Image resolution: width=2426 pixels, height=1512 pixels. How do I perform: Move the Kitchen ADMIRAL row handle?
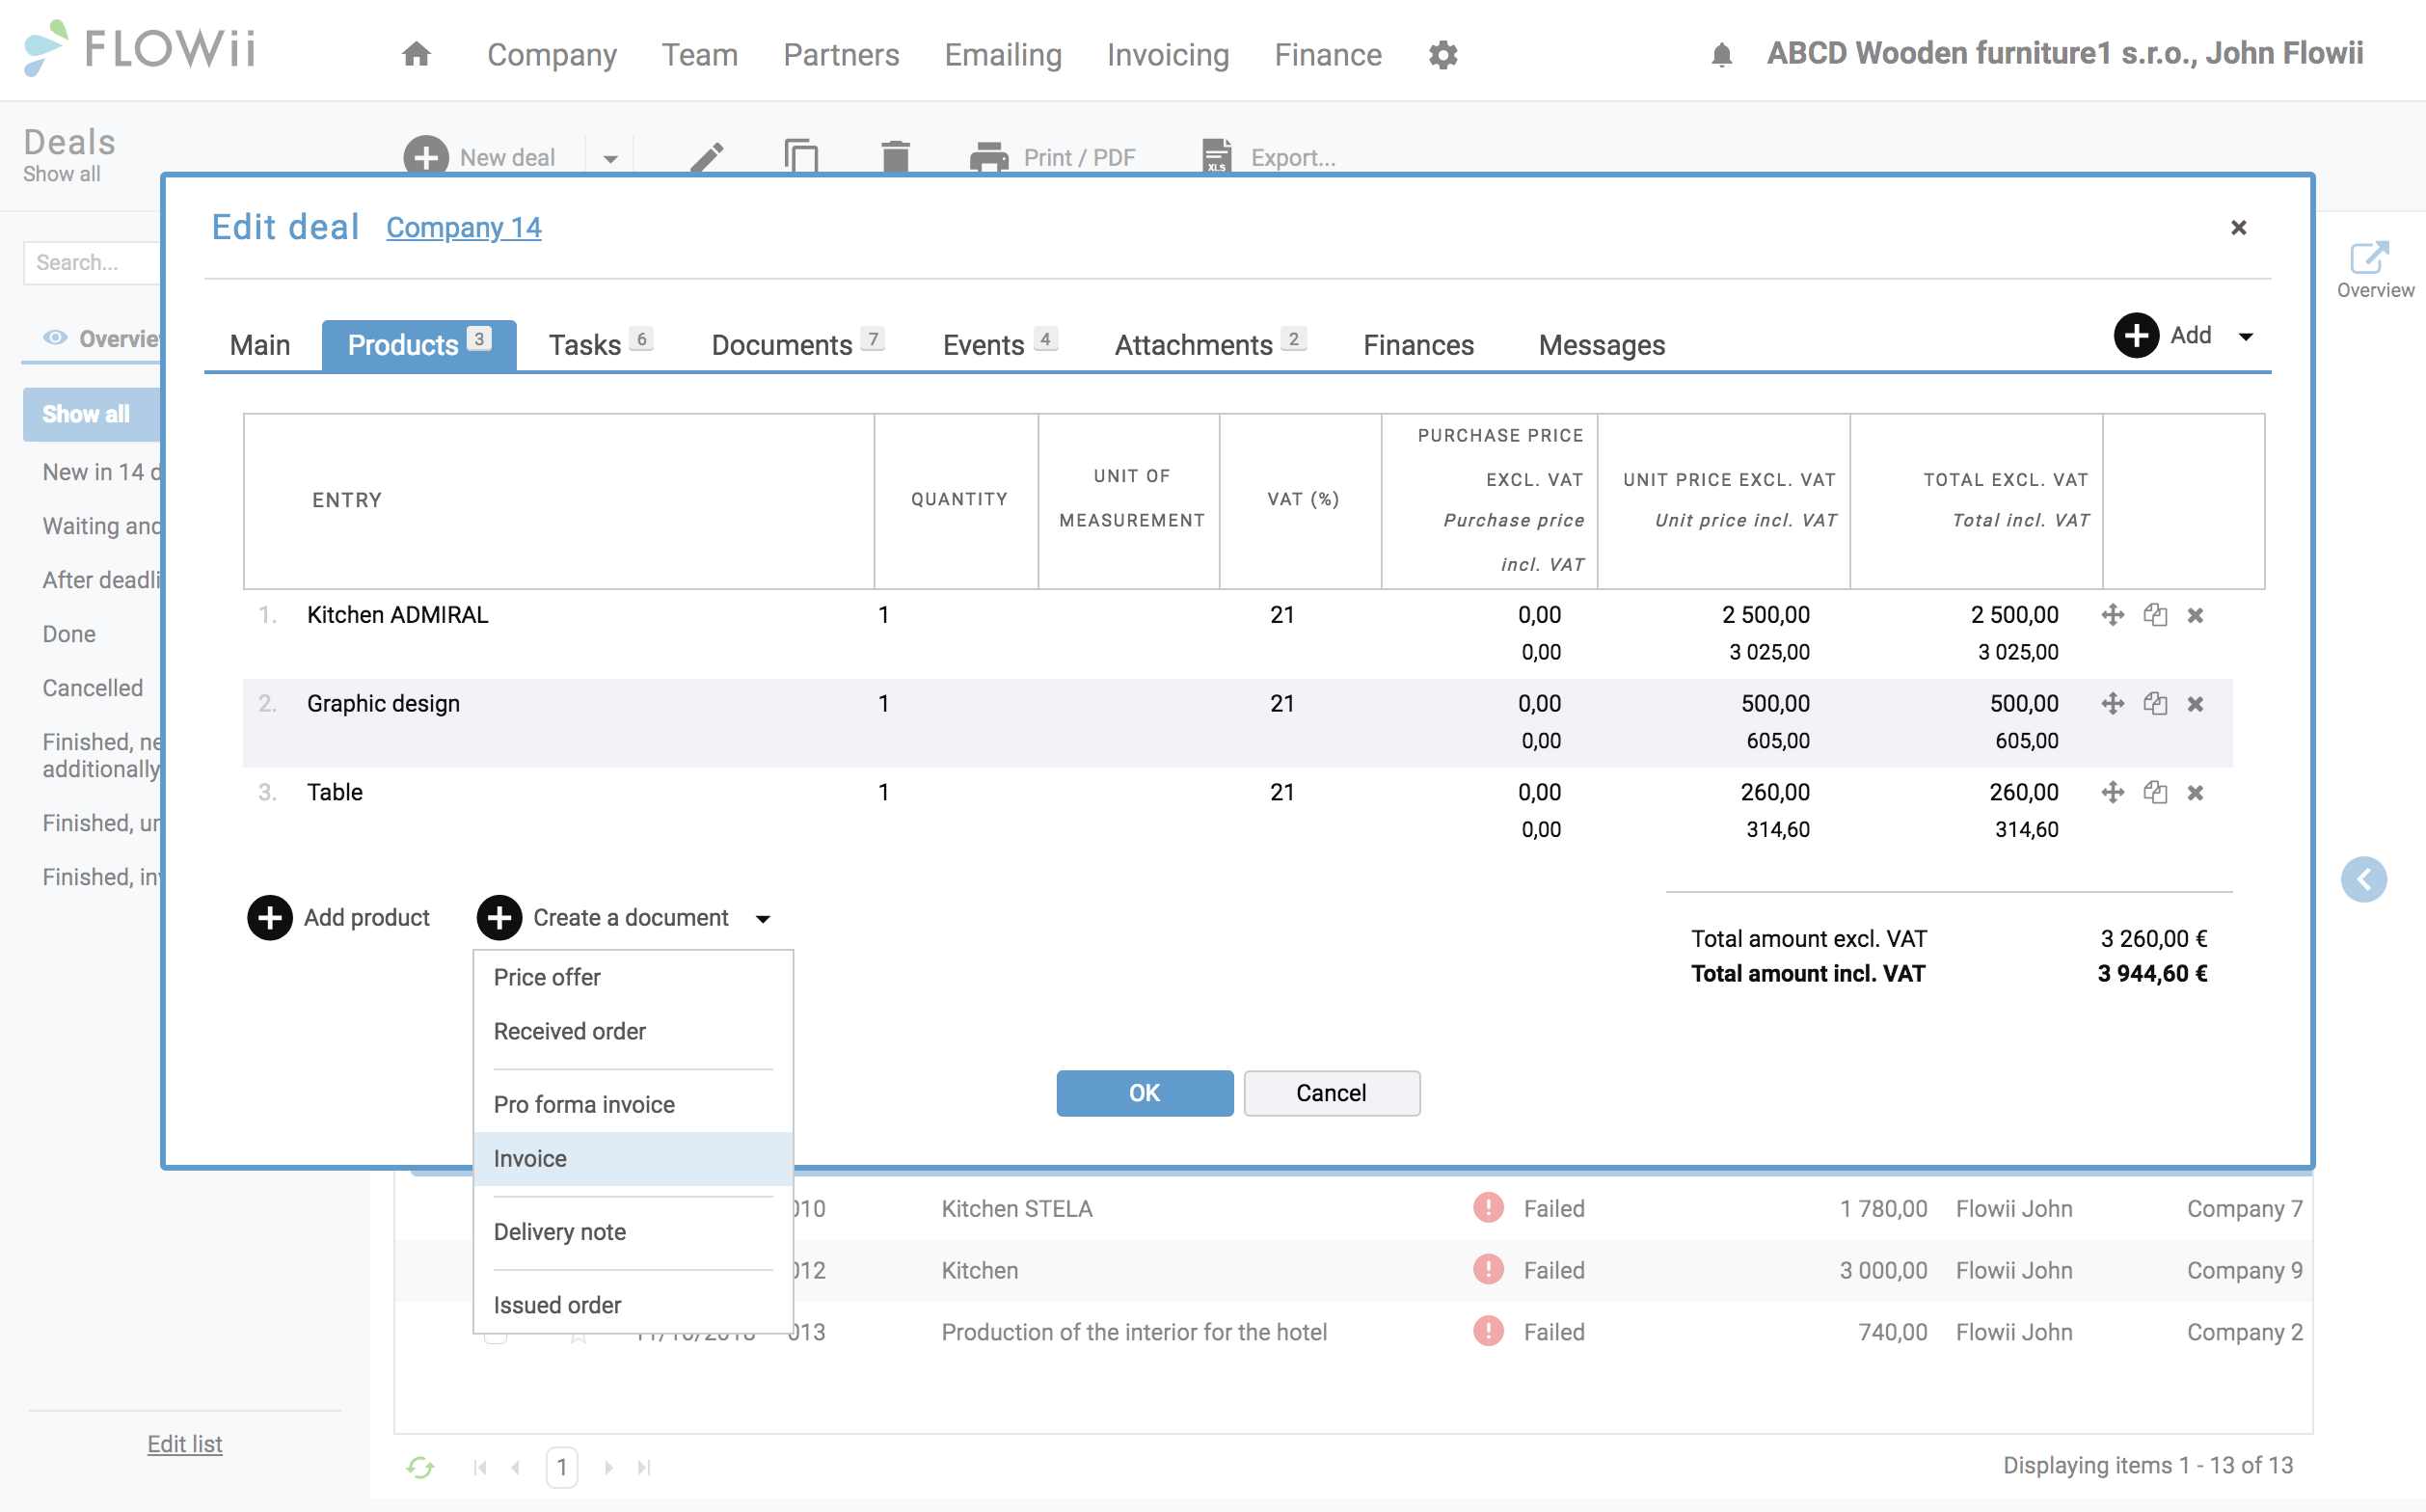2112,615
